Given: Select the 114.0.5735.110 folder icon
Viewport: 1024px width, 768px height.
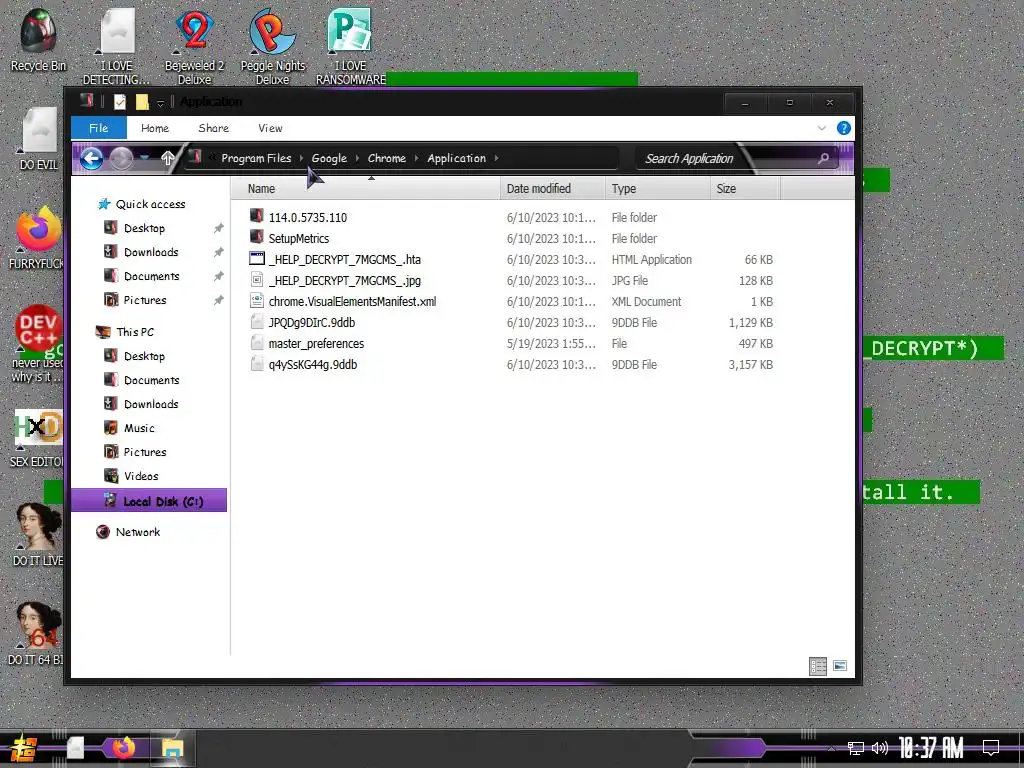Looking at the screenshot, I should coord(257,216).
